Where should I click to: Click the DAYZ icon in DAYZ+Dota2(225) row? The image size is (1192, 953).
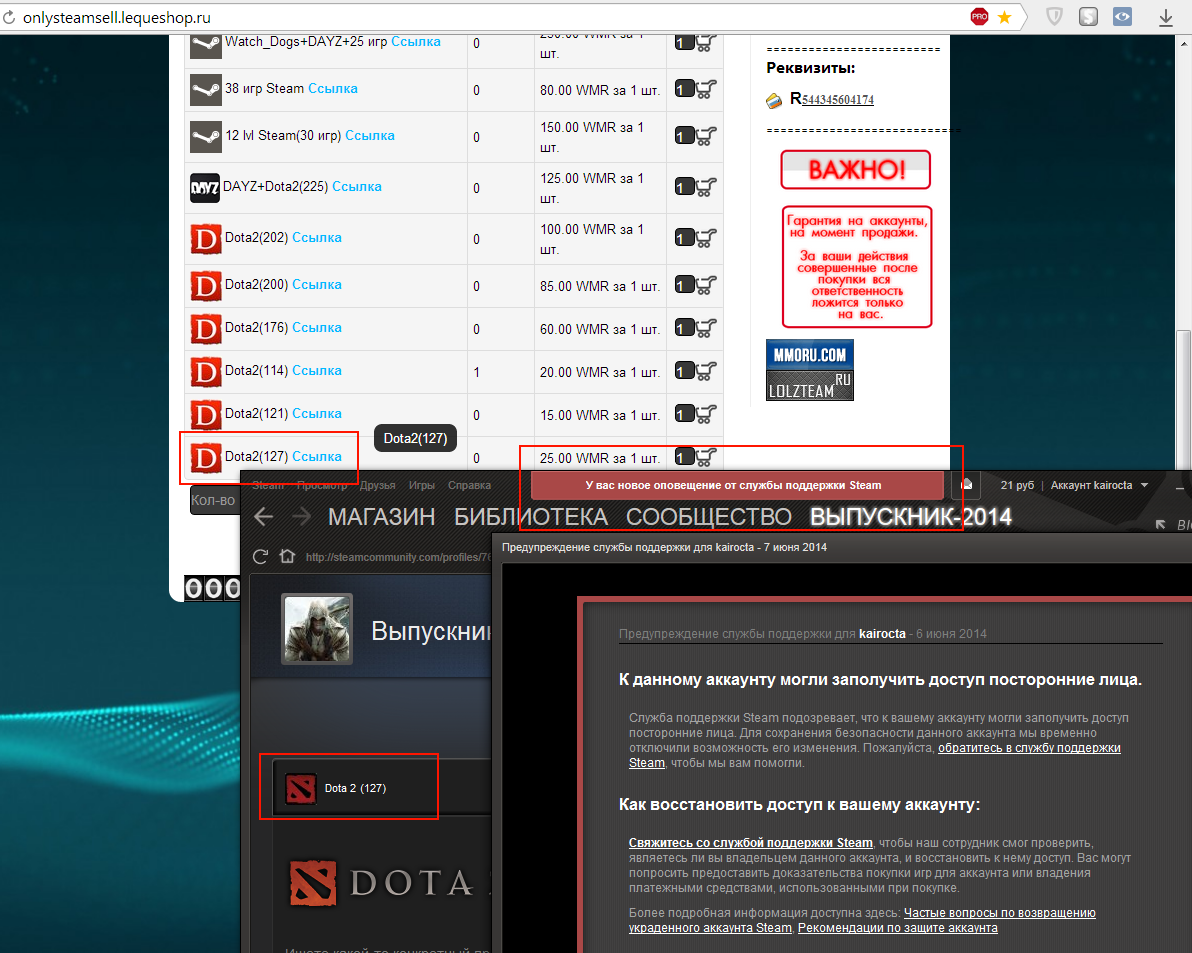pos(204,188)
